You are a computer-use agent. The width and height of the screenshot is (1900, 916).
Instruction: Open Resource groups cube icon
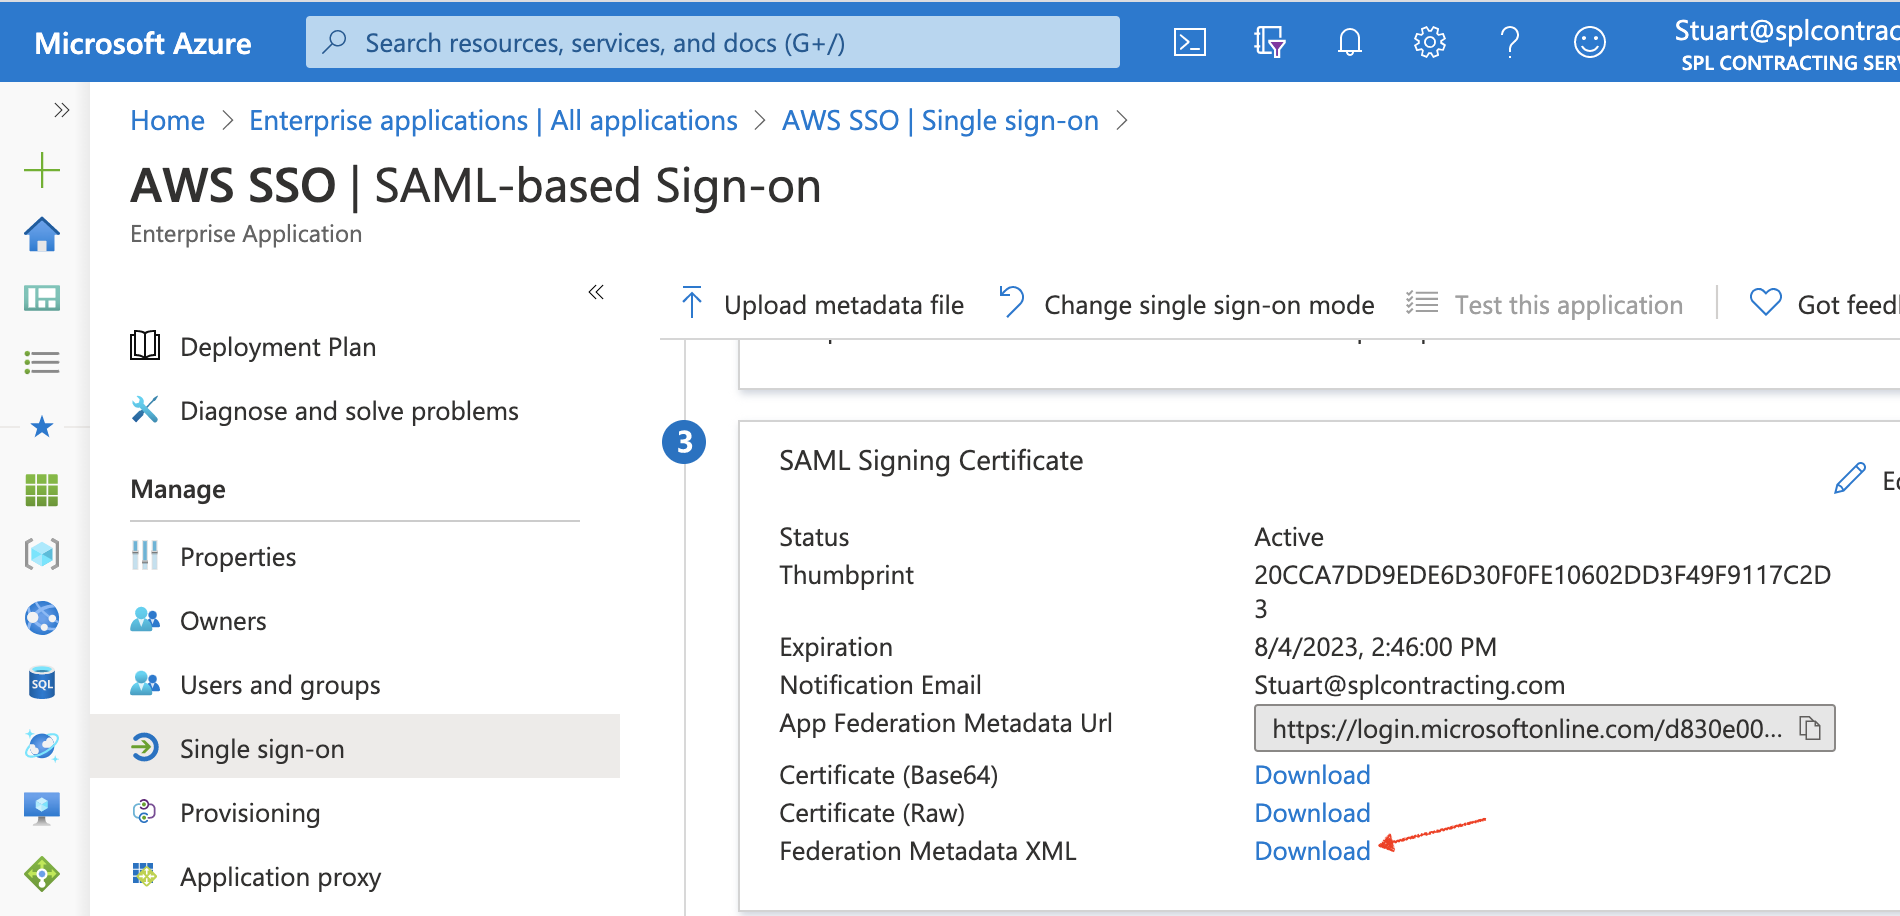pos(42,554)
